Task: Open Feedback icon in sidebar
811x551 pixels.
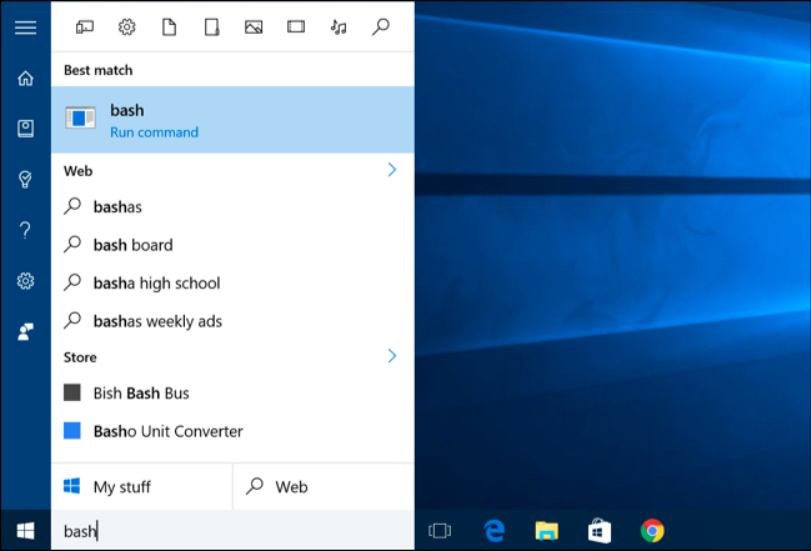Action: point(25,332)
